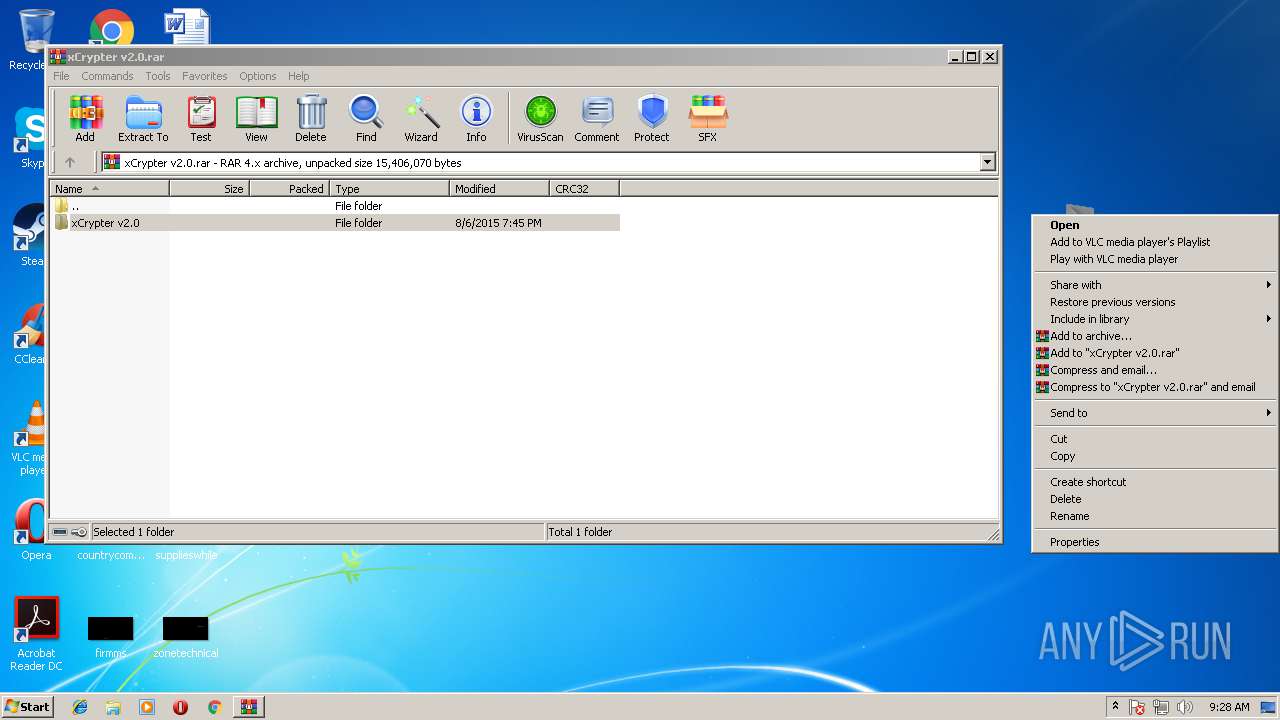Show hidden system tray icons
The width and height of the screenshot is (1280, 720).
click(x=1115, y=707)
